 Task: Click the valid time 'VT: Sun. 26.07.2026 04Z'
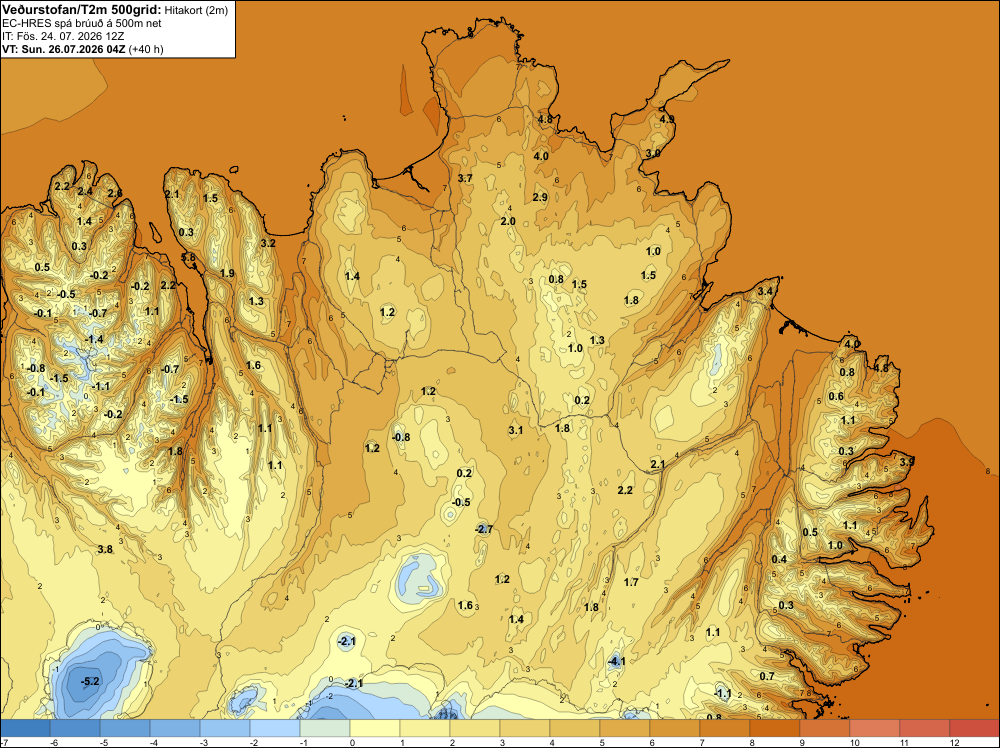[64, 49]
